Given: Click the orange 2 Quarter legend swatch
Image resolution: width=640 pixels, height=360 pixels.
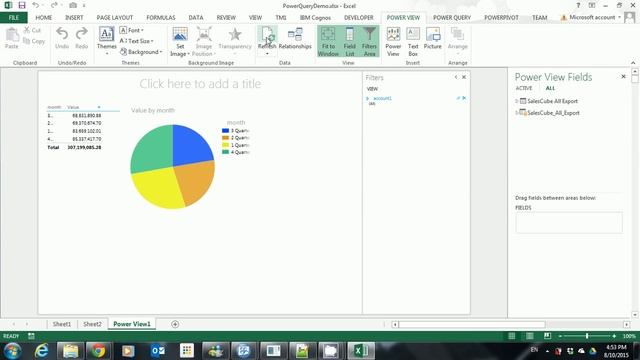Looking at the screenshot, I should click(x=225, y=138).
